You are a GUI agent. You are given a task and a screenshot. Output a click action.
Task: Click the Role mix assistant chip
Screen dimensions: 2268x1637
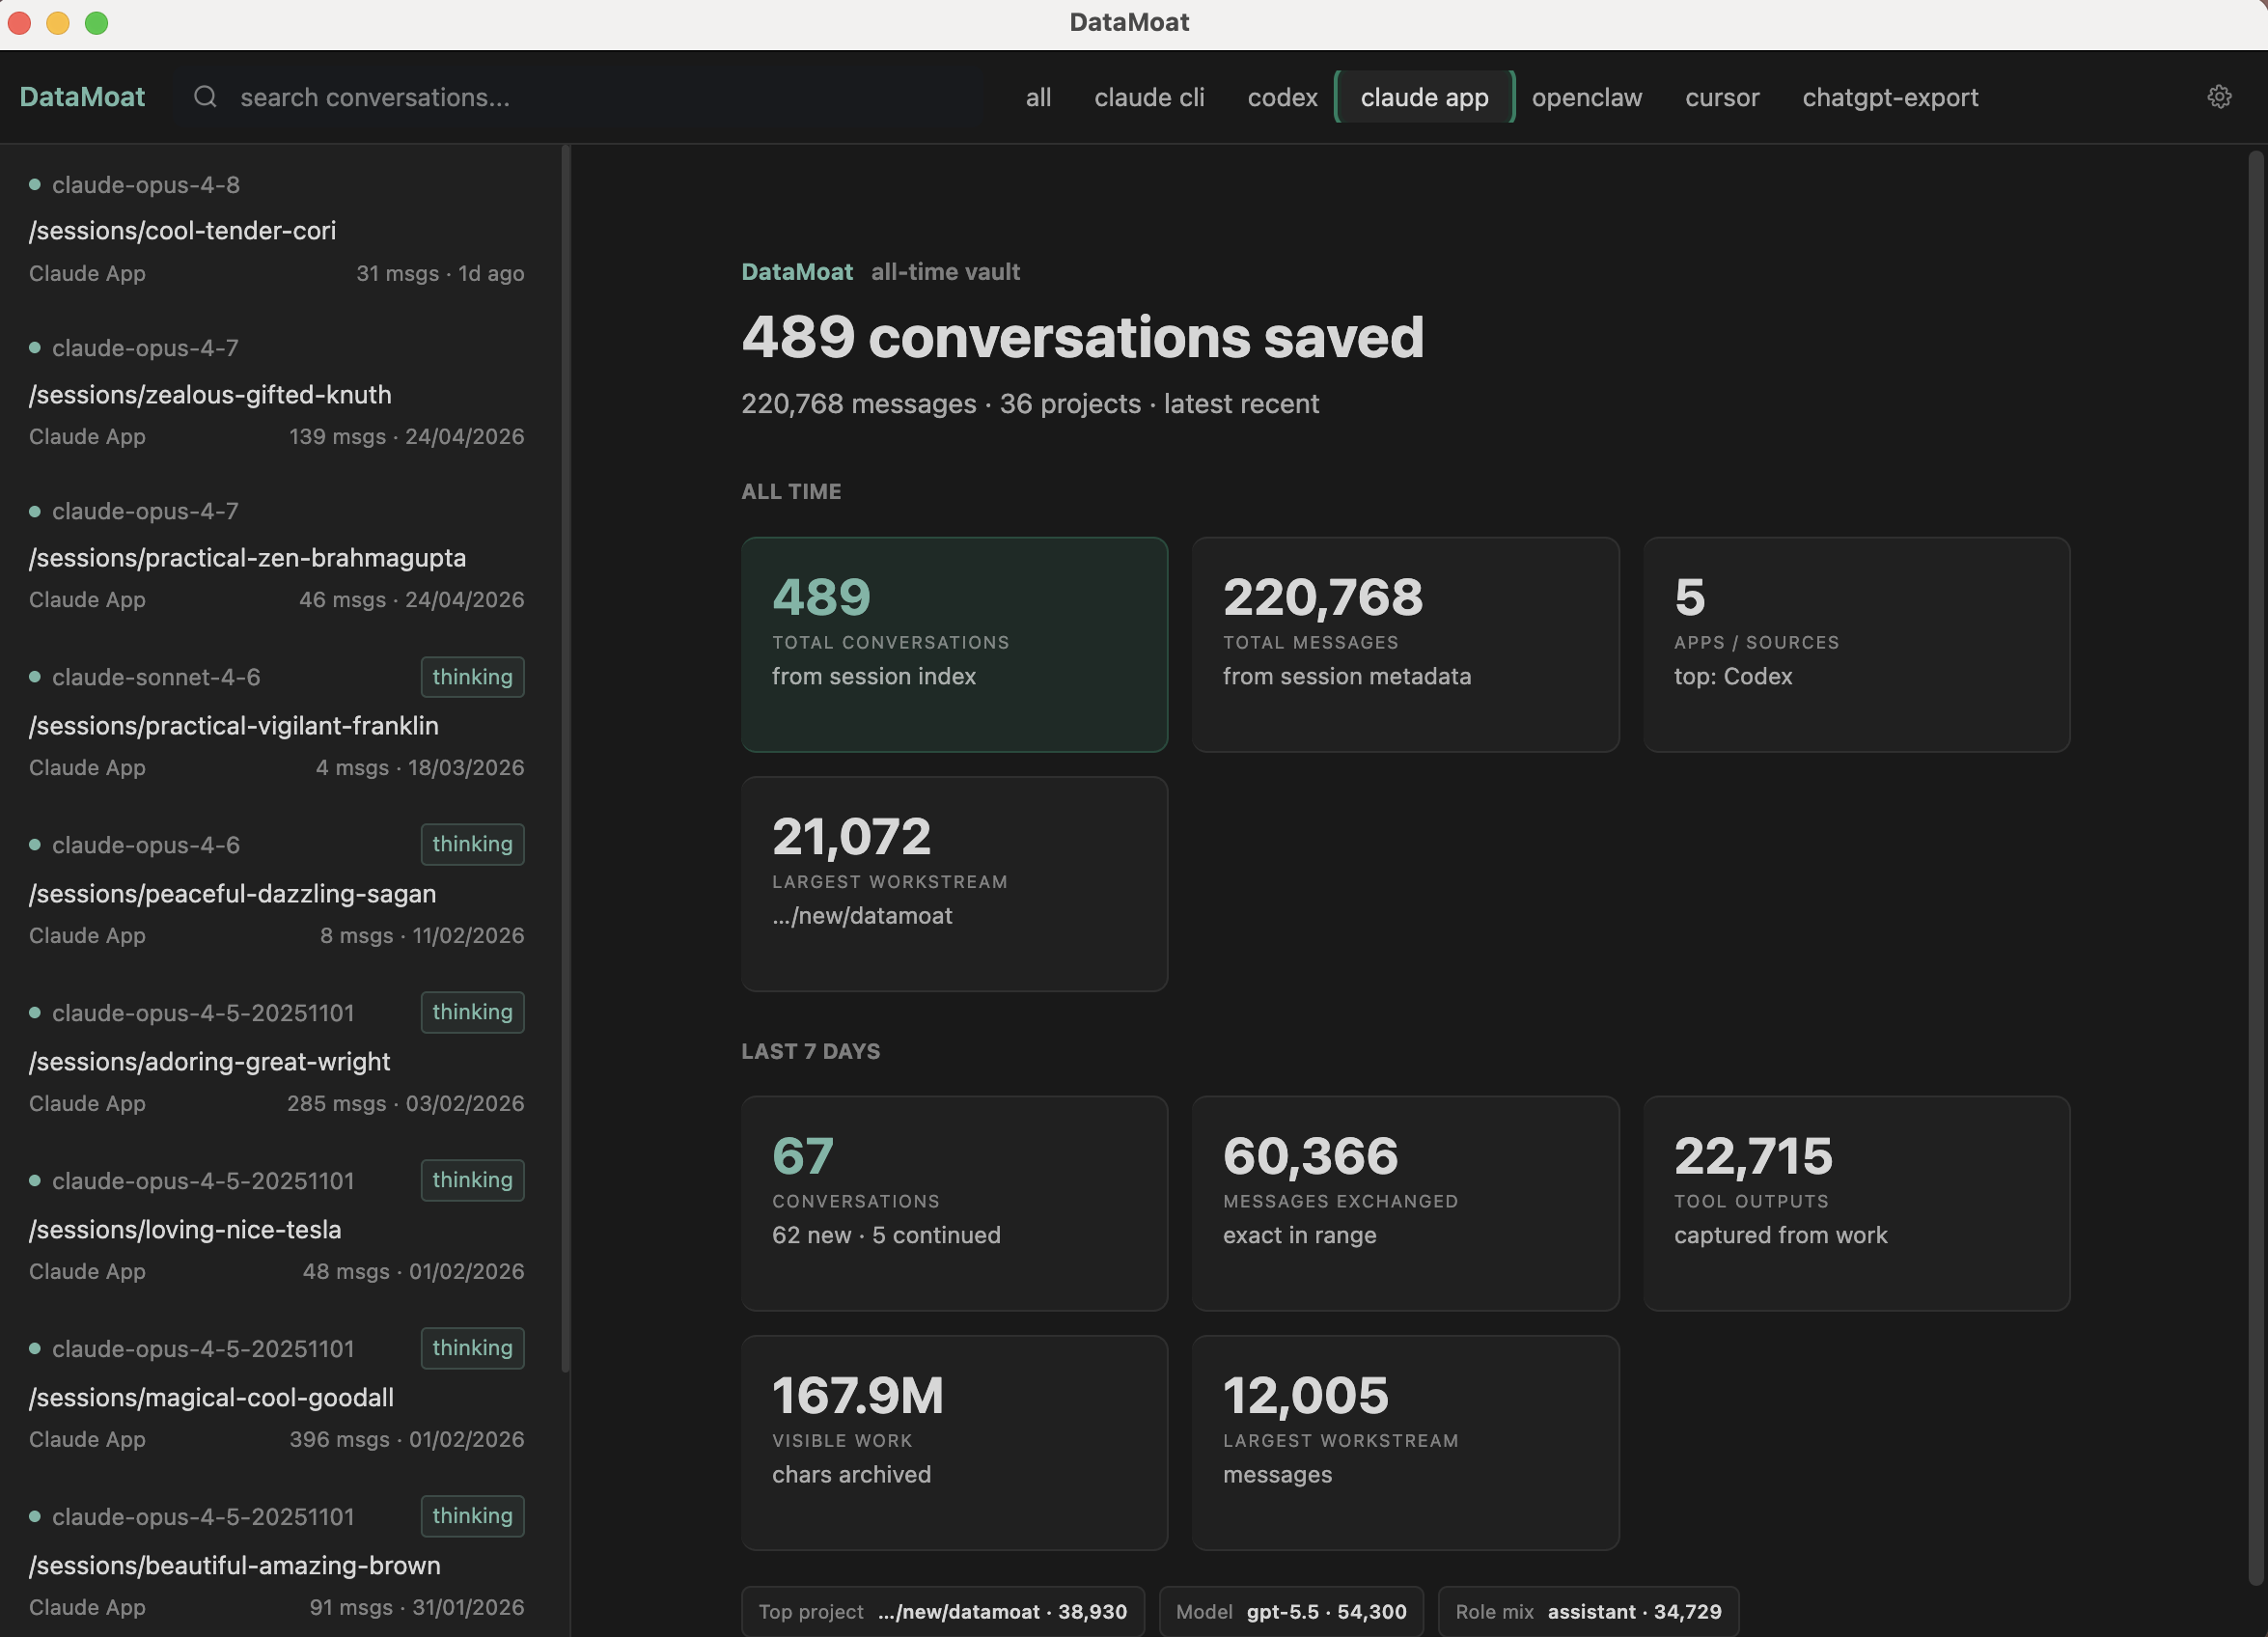pos(1588,1611)
